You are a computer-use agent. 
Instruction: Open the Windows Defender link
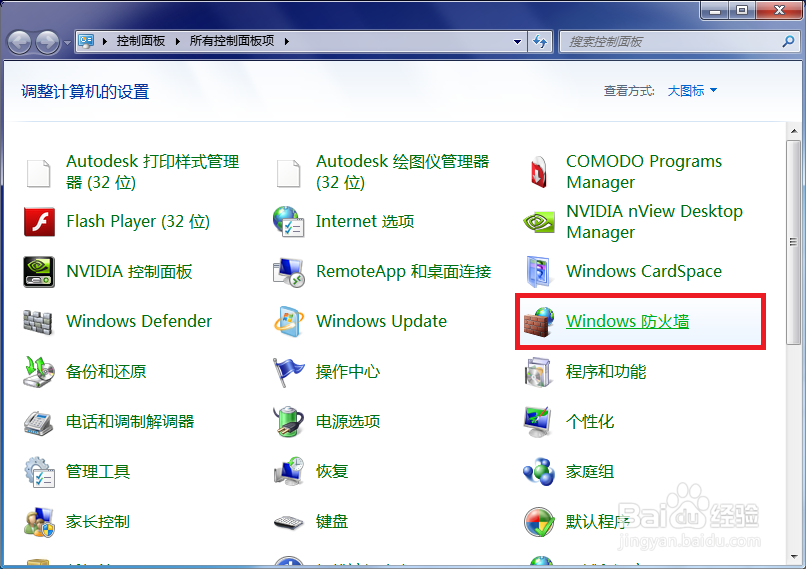tap(139, 321)
